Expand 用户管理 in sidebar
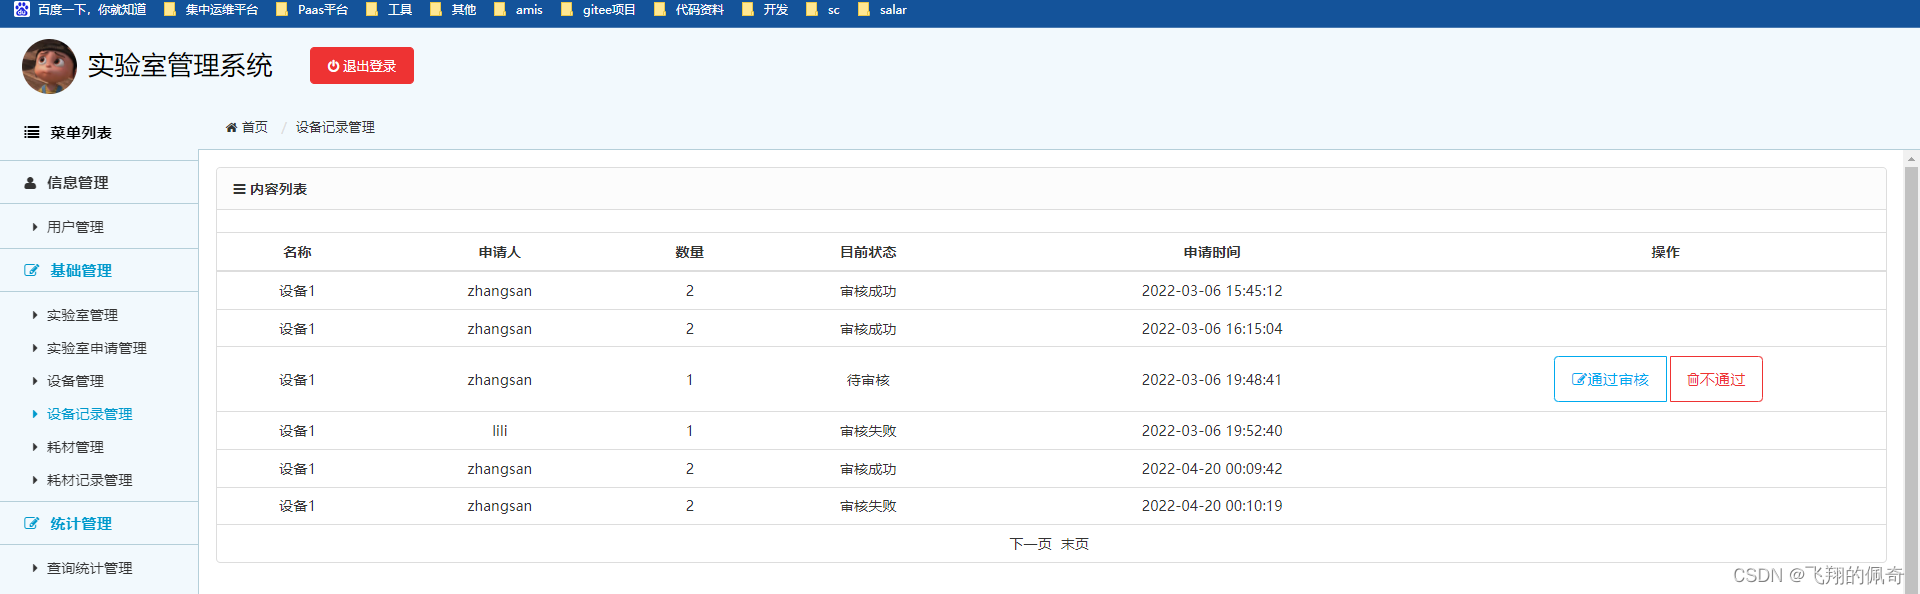1920x594 pixels. (75, 227)
